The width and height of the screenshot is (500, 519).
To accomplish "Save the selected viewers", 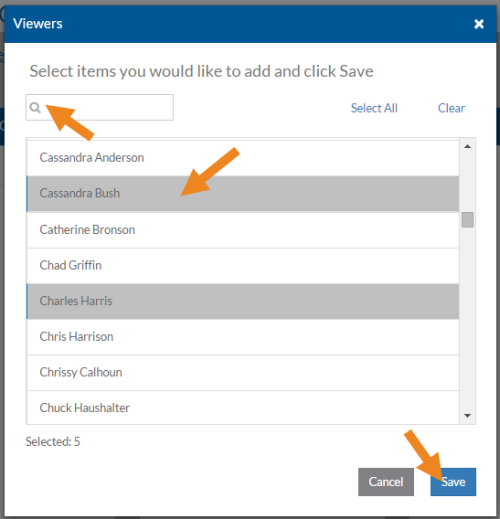I will click(x=453, y=482).
